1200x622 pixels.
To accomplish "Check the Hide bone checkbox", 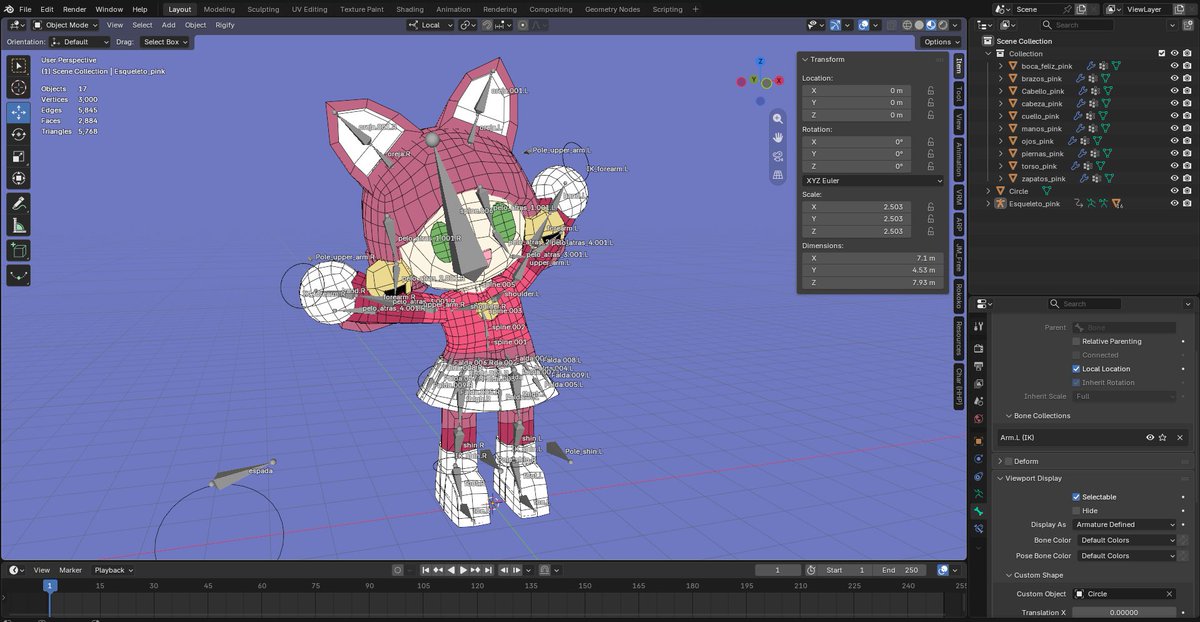I will coord(1076,510).
